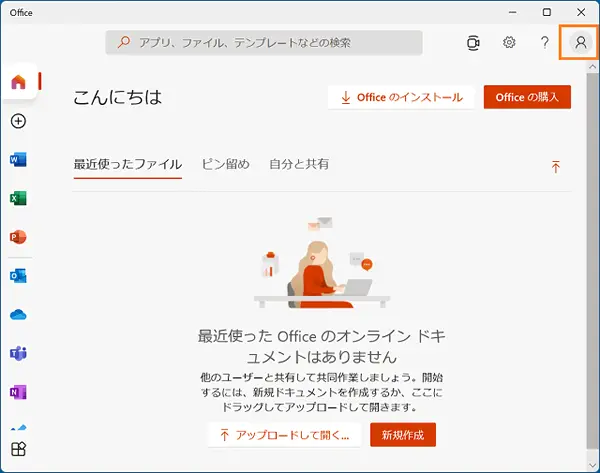Click the account profile icon

coord(580,42)
